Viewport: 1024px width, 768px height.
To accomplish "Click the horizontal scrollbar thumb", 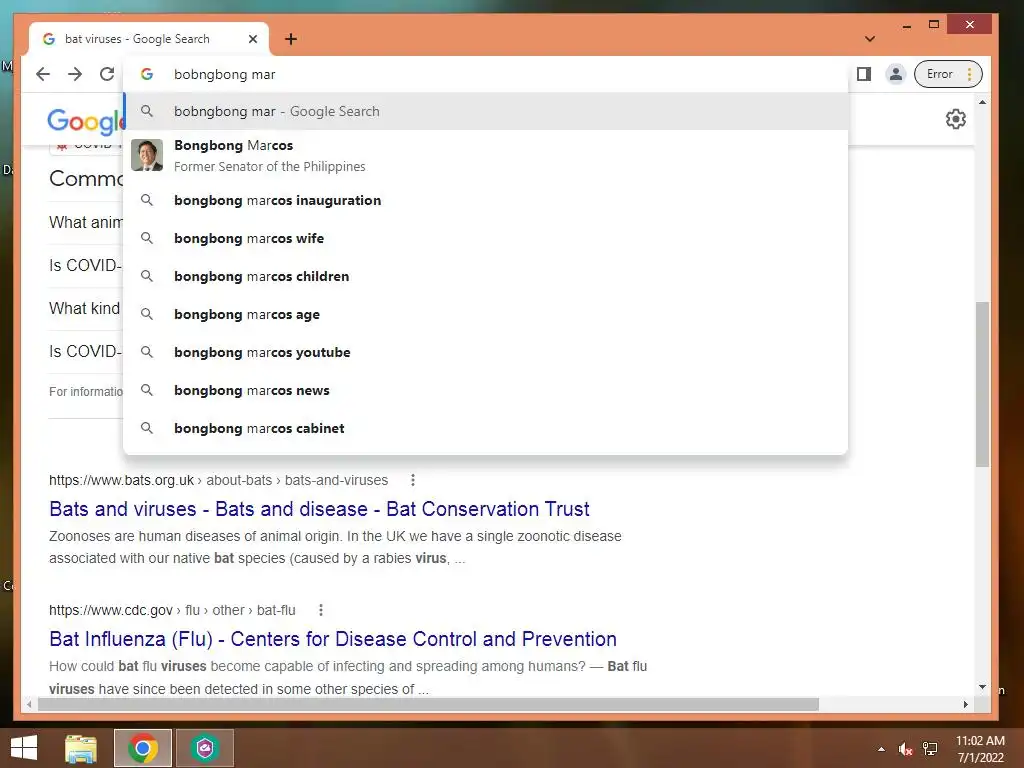I will (428, 704).
